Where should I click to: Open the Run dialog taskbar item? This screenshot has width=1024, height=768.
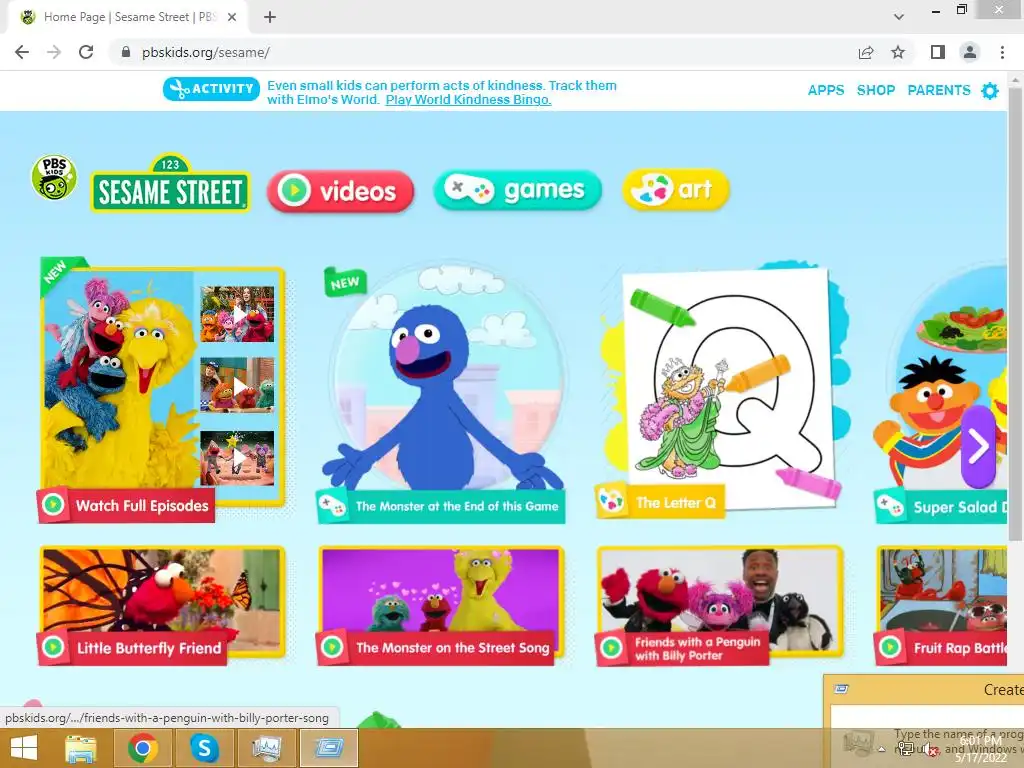(328, 748)
